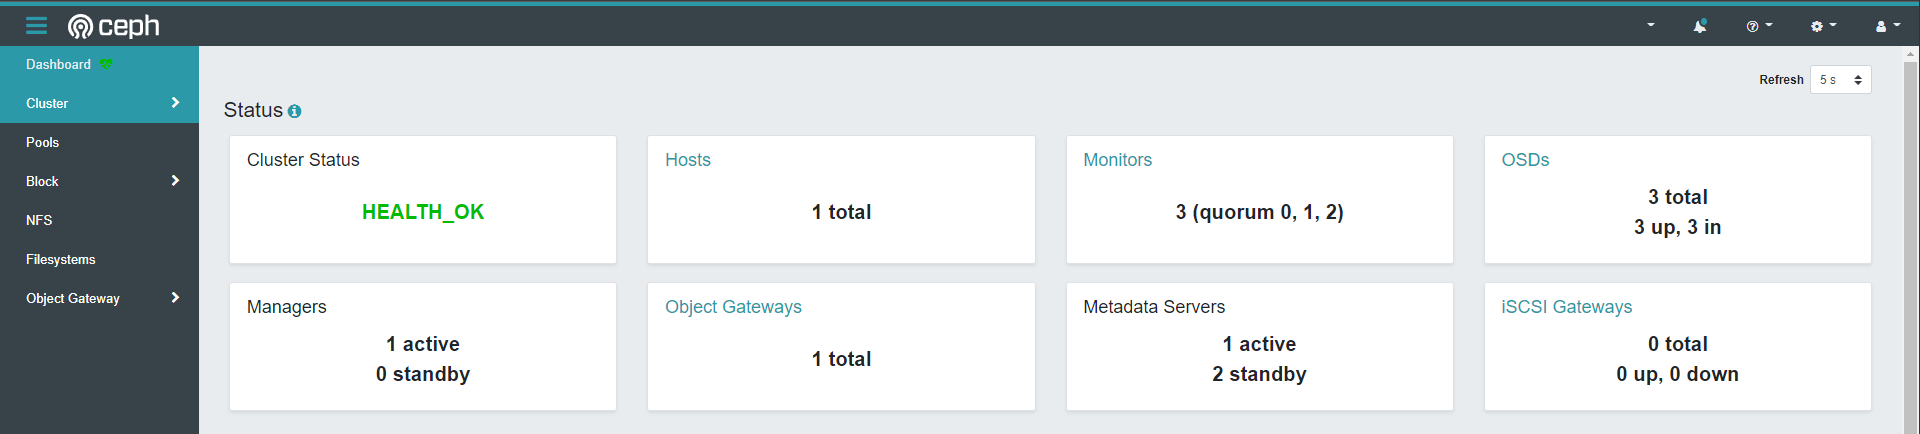Click the green heart health icon
Viewport: 1920px width, 434px height.
pos(106,64)
